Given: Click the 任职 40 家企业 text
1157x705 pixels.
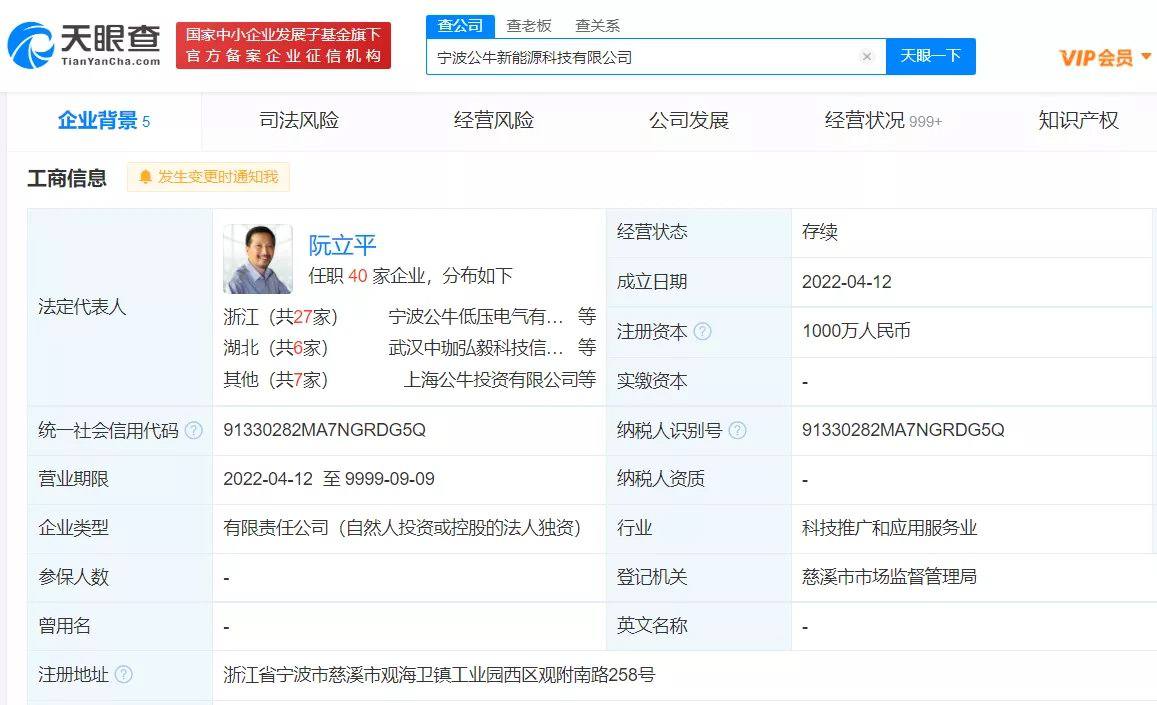Looking at the screenshot, I should pyautogui.click(x=367, y=276).
